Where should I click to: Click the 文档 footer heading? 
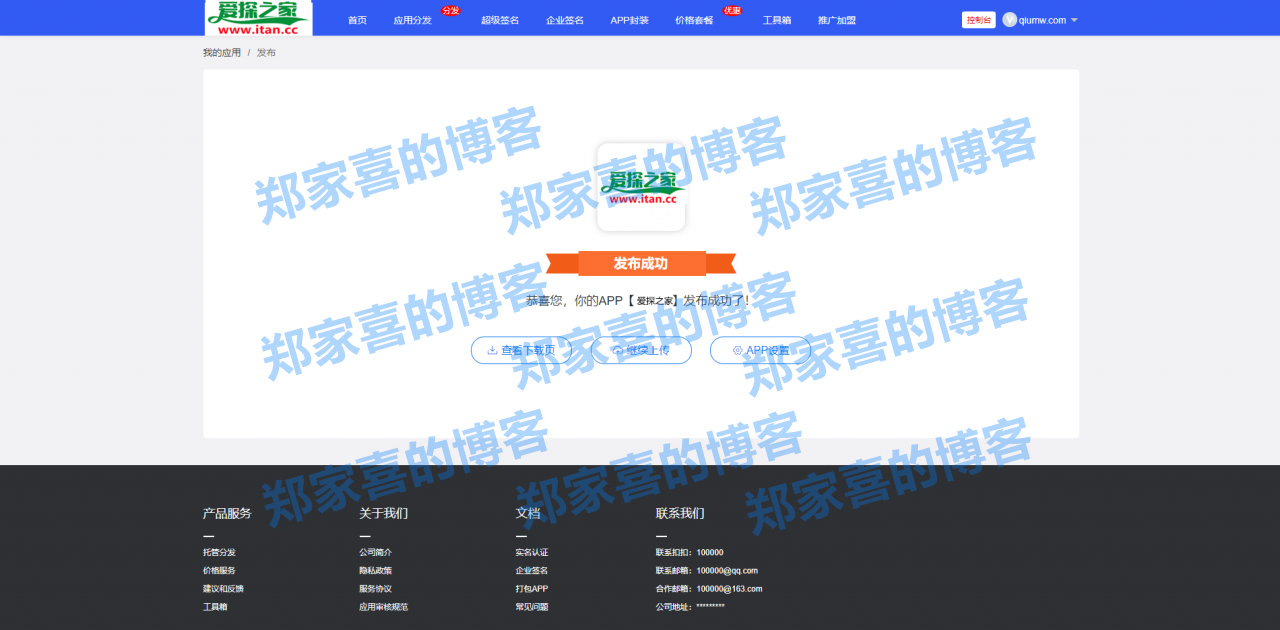coord(528,513)
